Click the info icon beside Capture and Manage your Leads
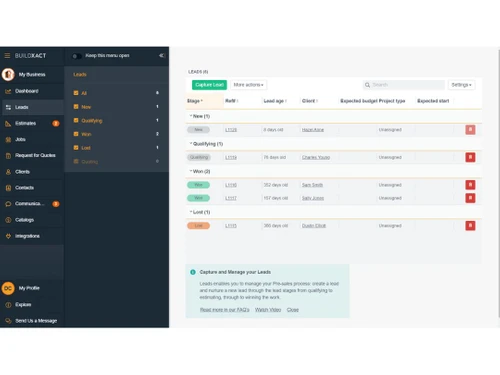The width and height of the screenshot is (500, 375). (193, 272)
